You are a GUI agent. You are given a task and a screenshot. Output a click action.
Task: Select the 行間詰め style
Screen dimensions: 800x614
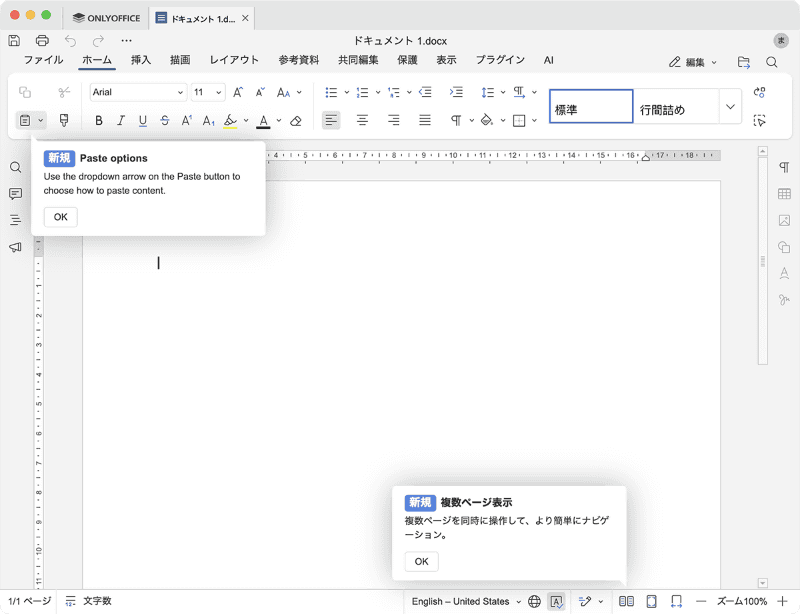(676, 106)
